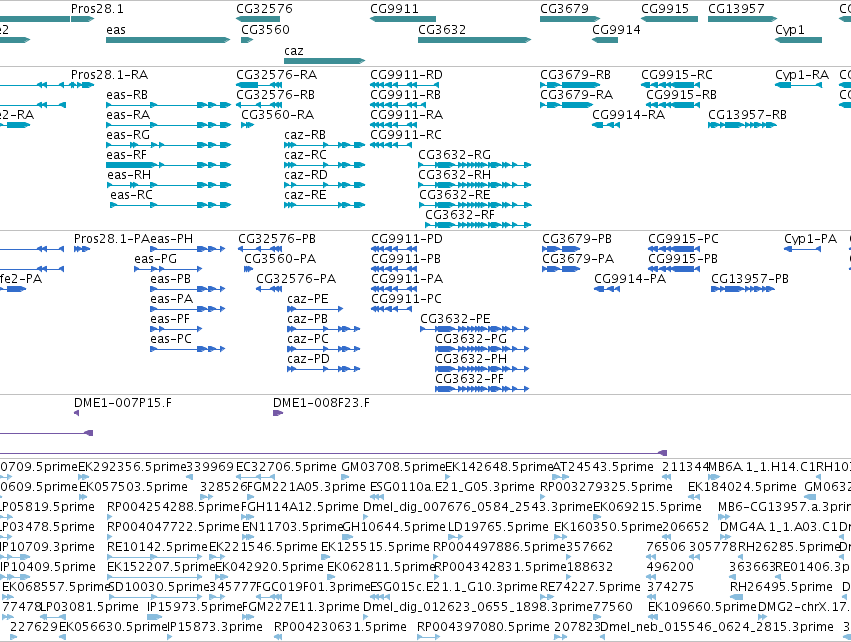This screenshot has height=642, width=851.
Task: Click the caz-RE transcript label
Action: pos(306,195)
